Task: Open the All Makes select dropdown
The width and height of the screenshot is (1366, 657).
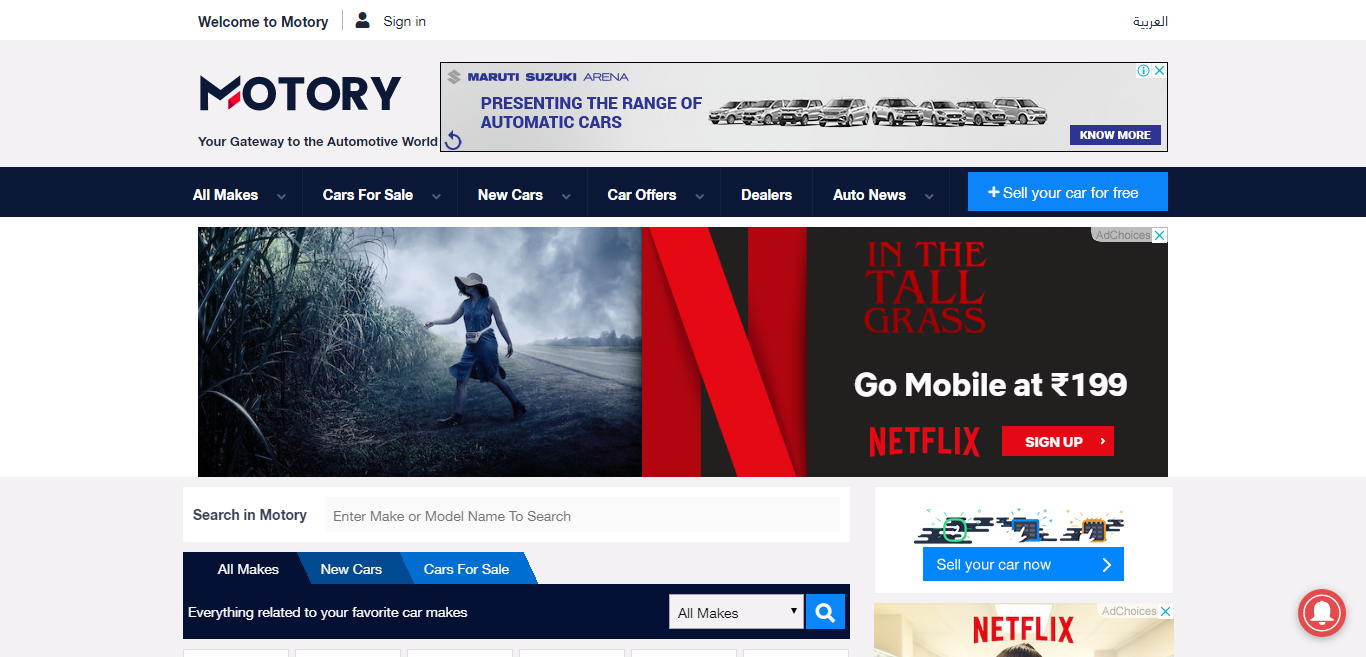Action: pyautogui.click(x=736, y=612)
